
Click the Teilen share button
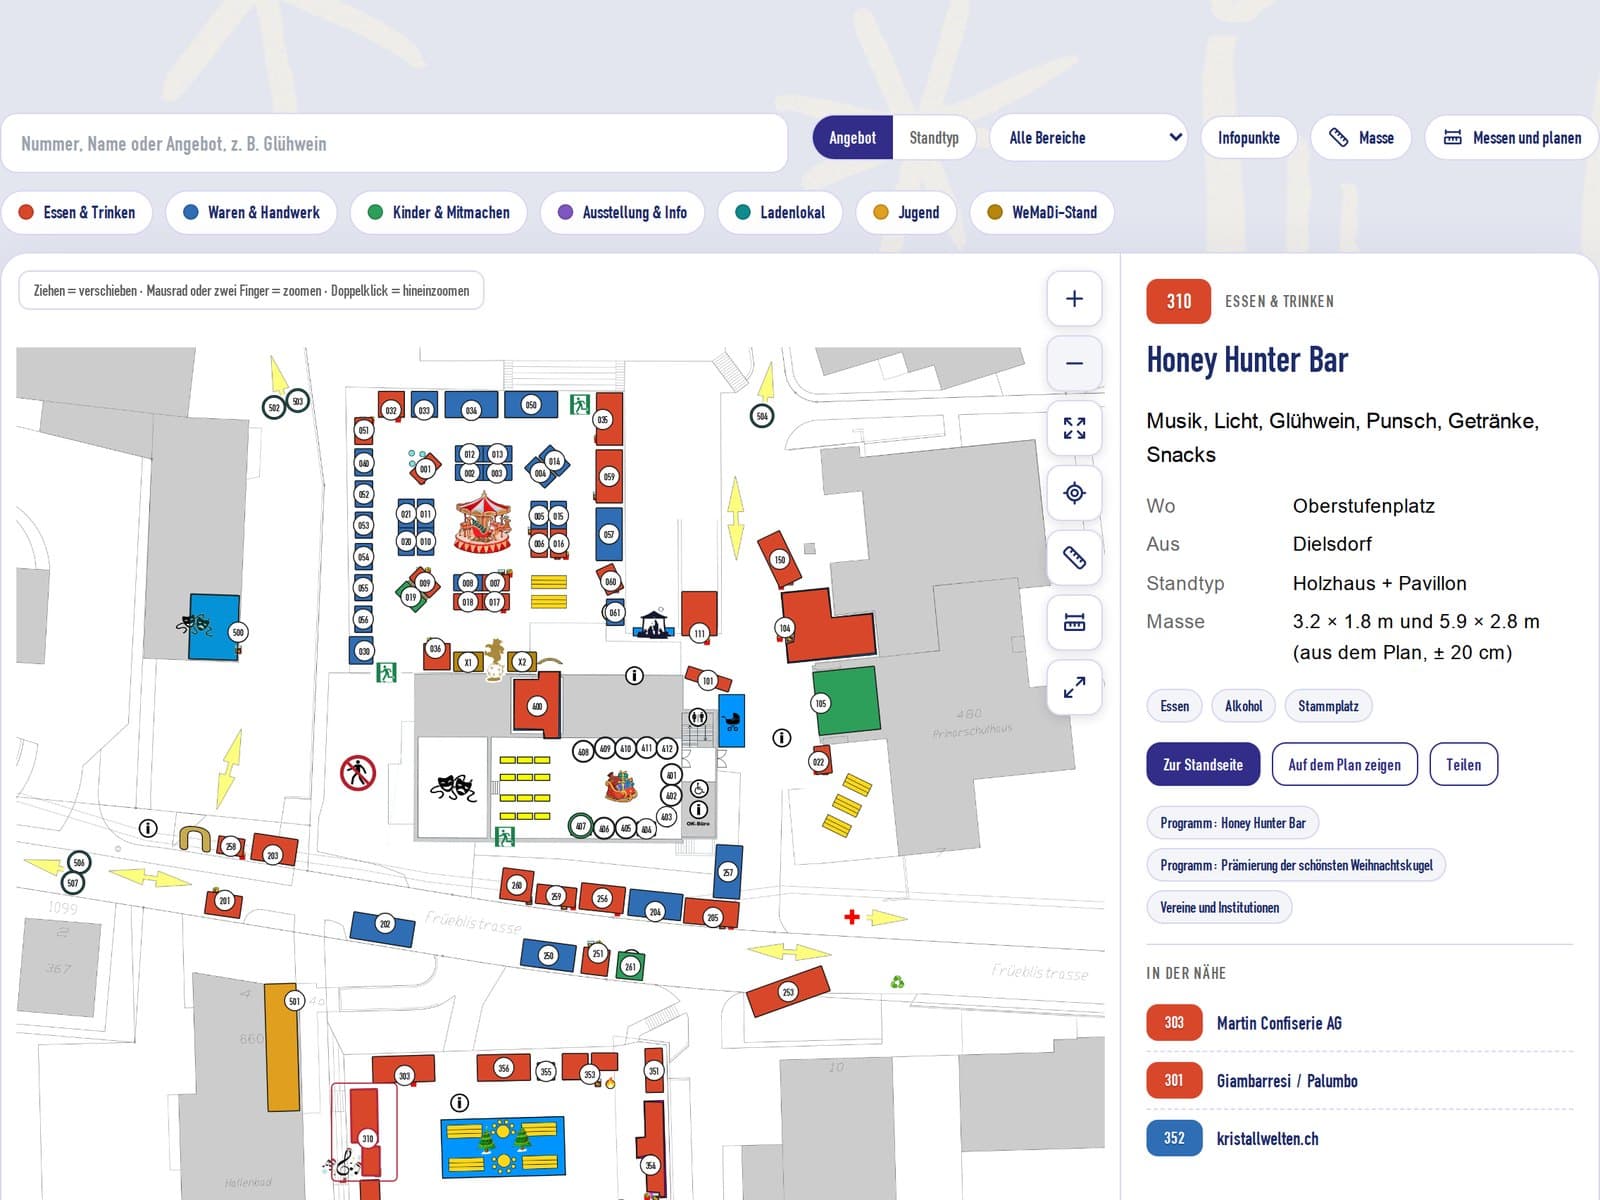coord(1463,764)
